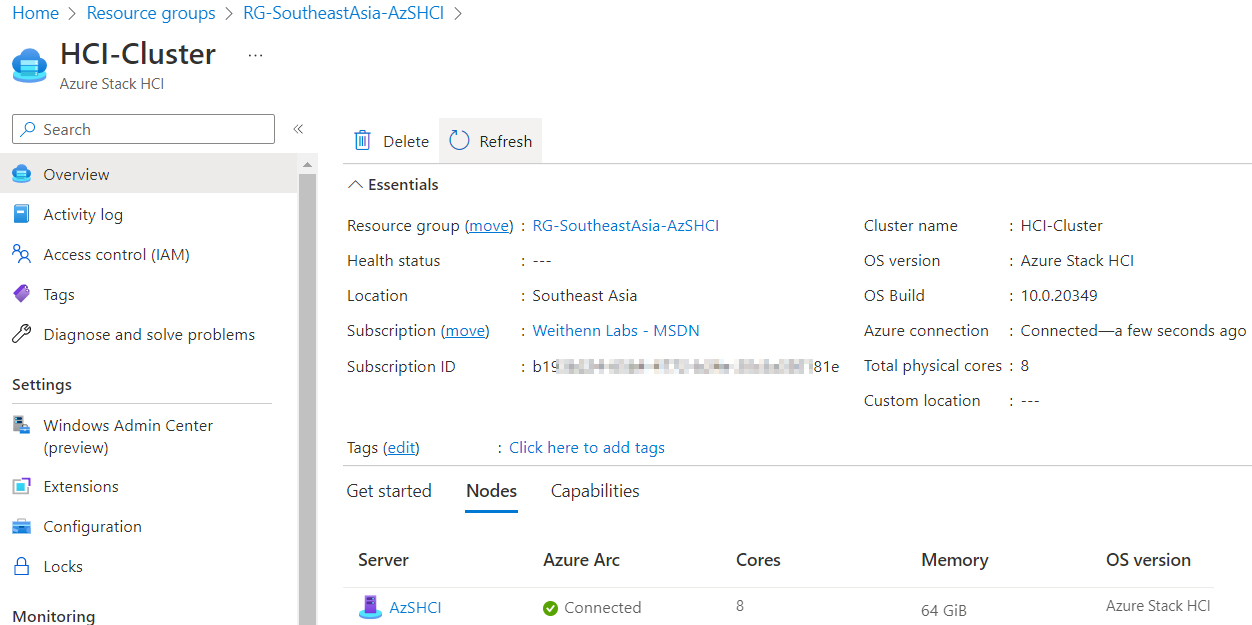Click the Access control (IAM) people icon
The image size is (1252, 625).
point(21,254)
